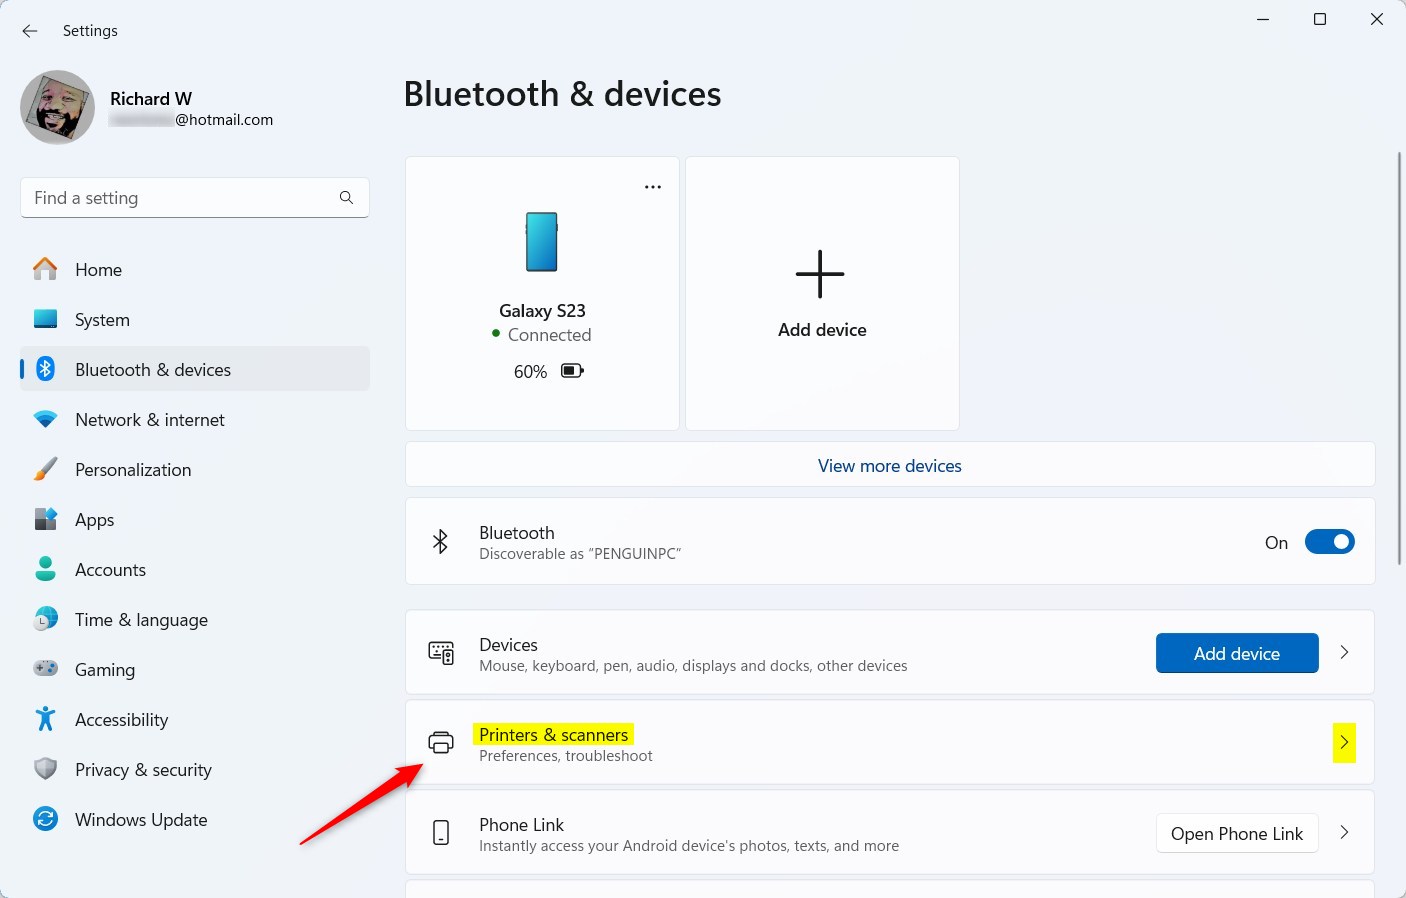Click the Windows Update refresh icon
This screenshot has height=898, width=1406.
(46, 819)
